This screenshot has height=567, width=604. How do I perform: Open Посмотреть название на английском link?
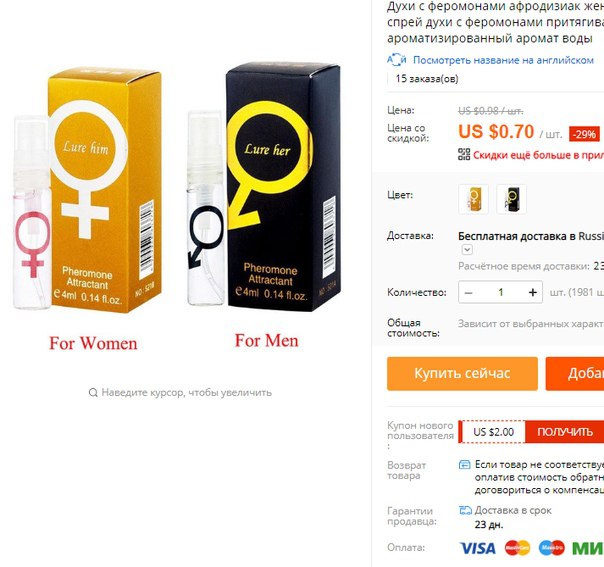coord(503,60)
